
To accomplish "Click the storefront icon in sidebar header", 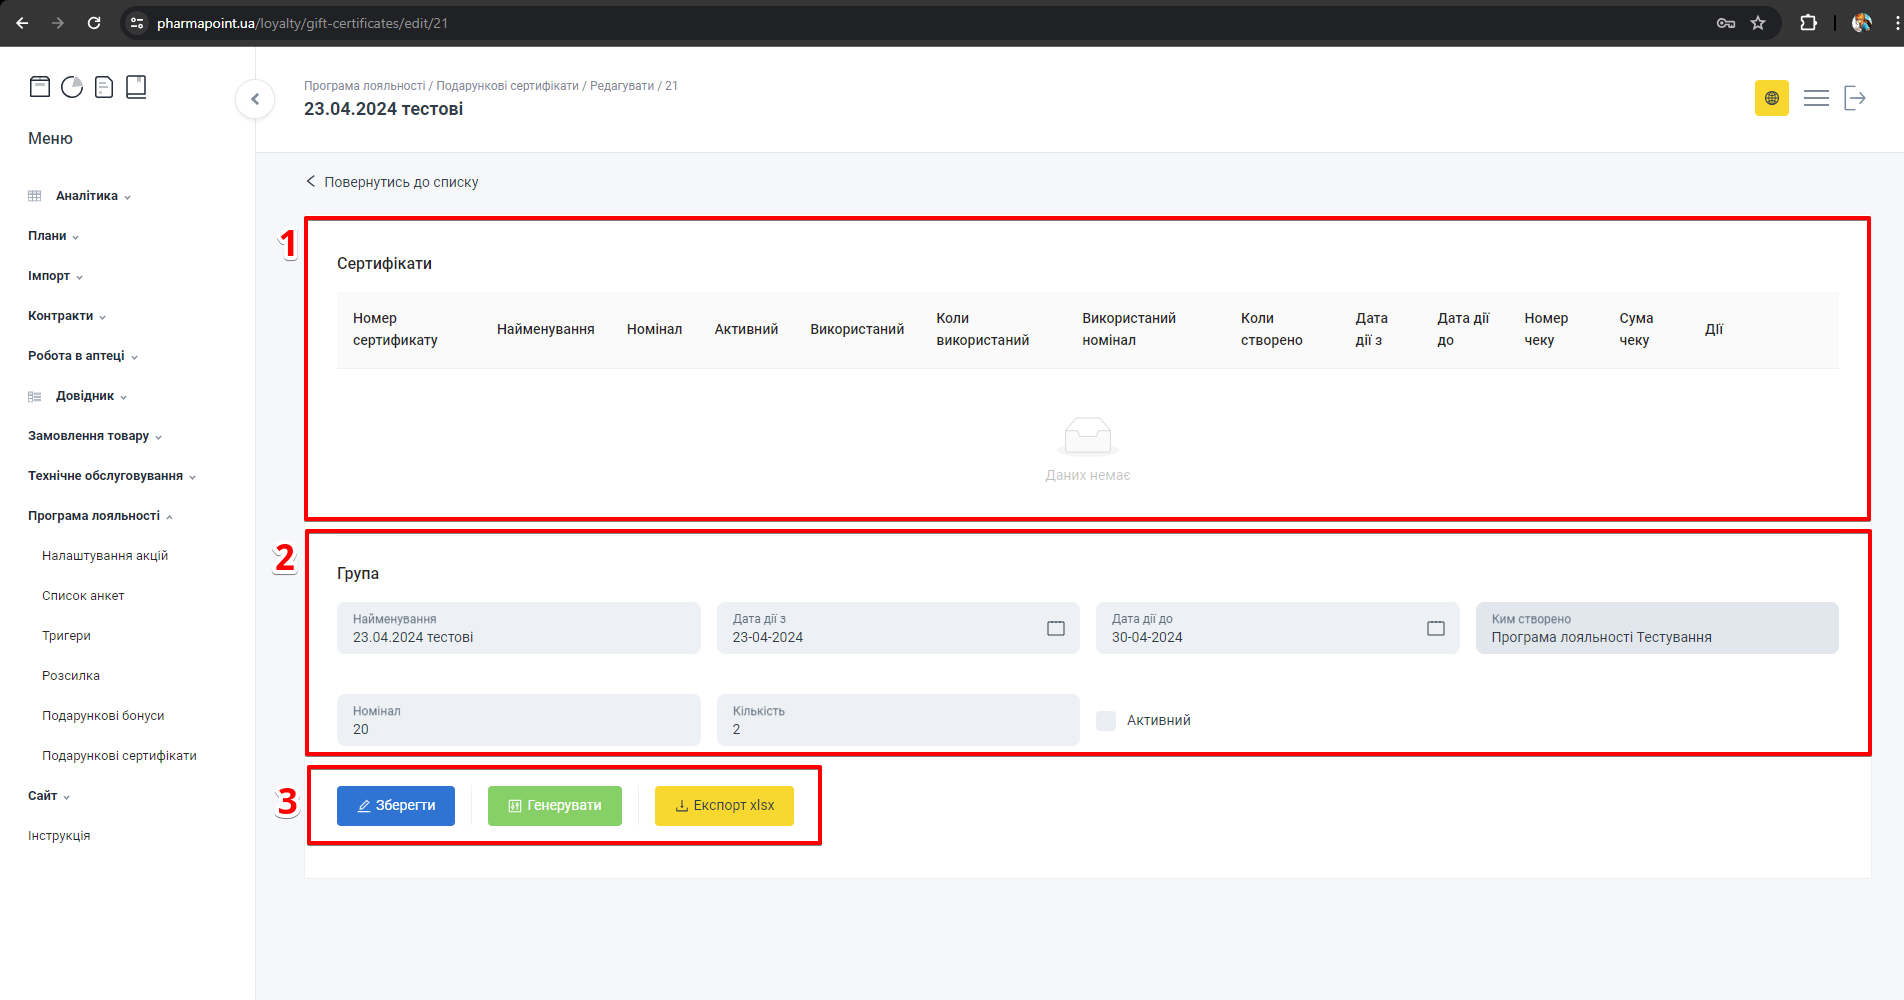I will pos(40,87).
